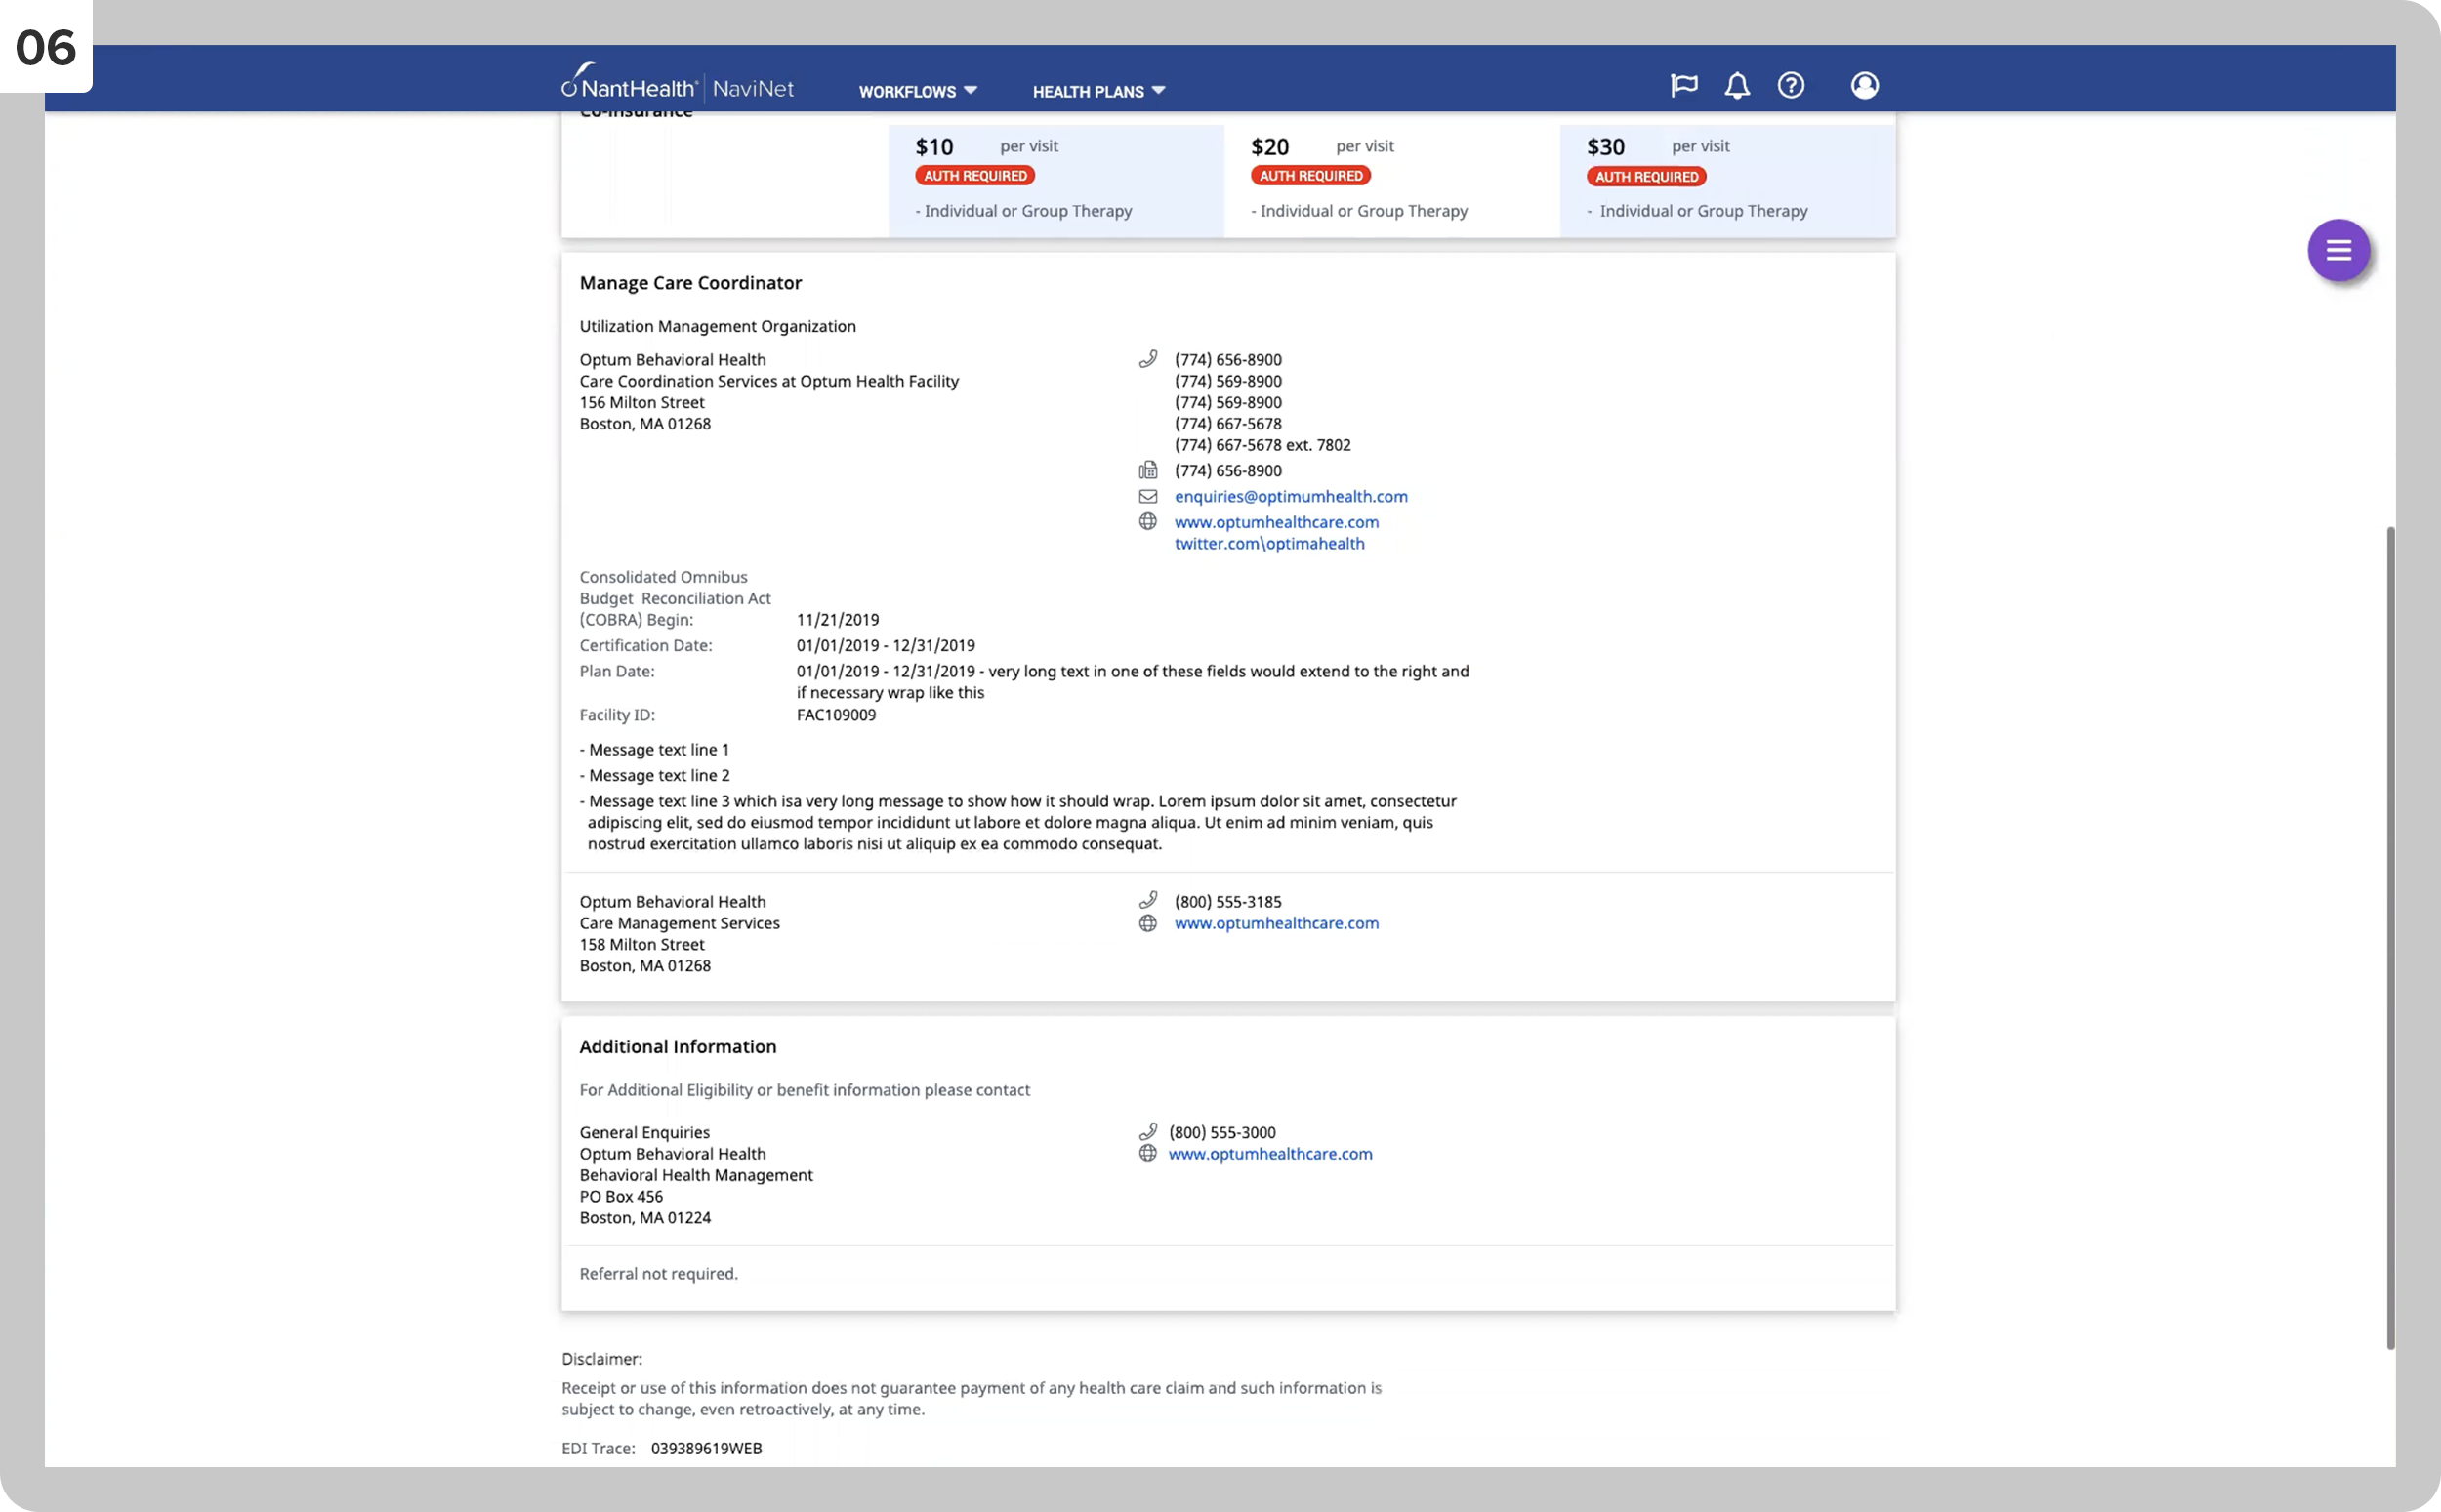Click phone icon beside (800) 555-3185
The height and width of the screenshot is (1512, 2441).
[1148, 900]
